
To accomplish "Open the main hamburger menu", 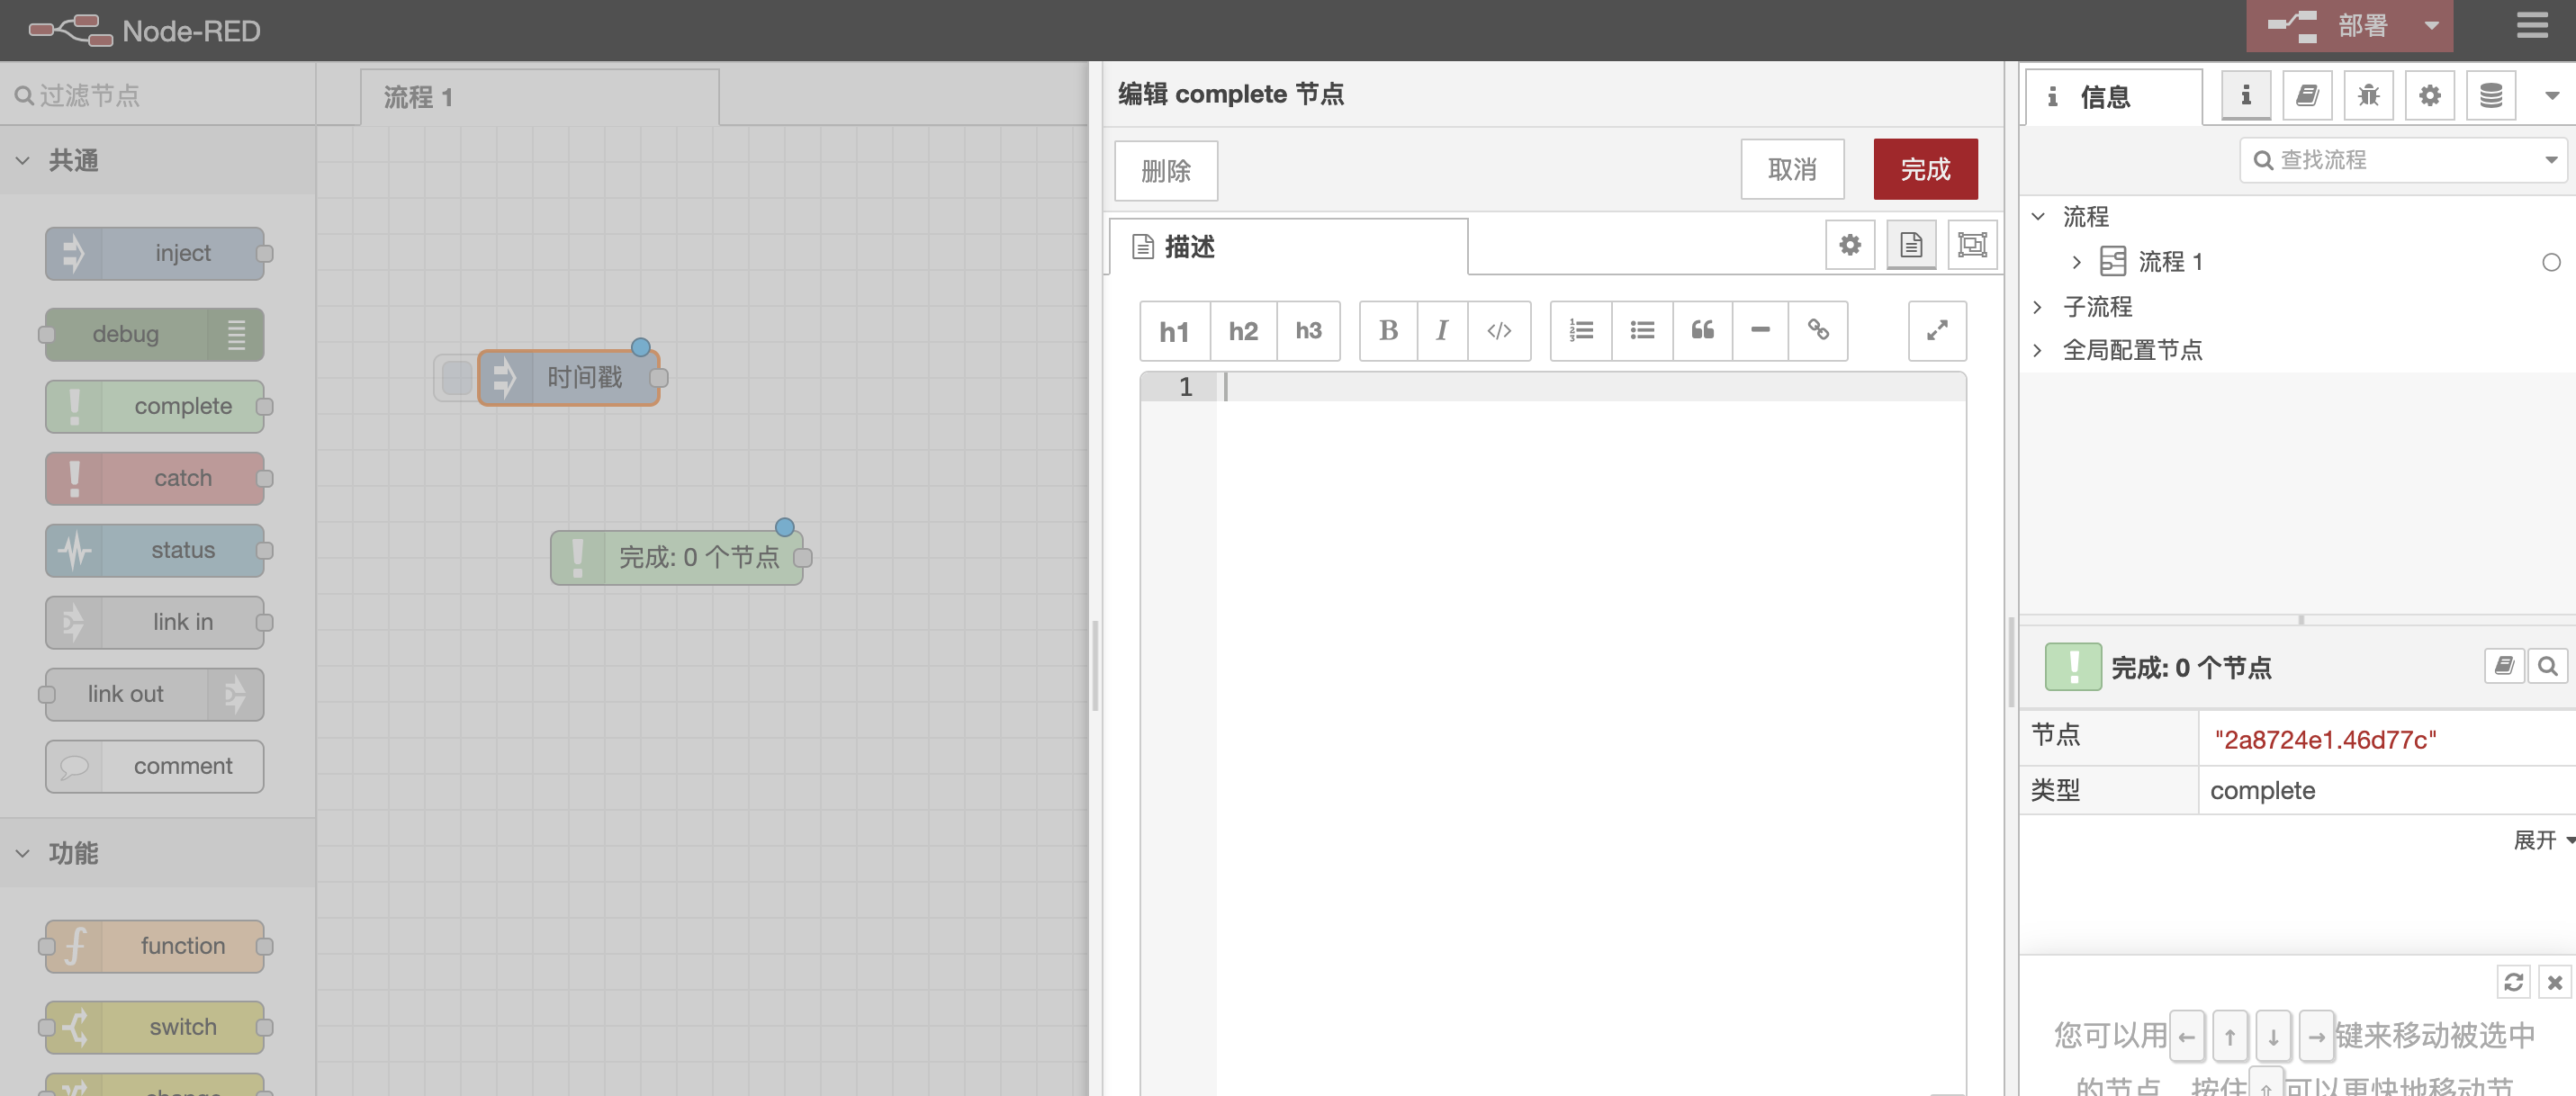I will point(2532,26).
